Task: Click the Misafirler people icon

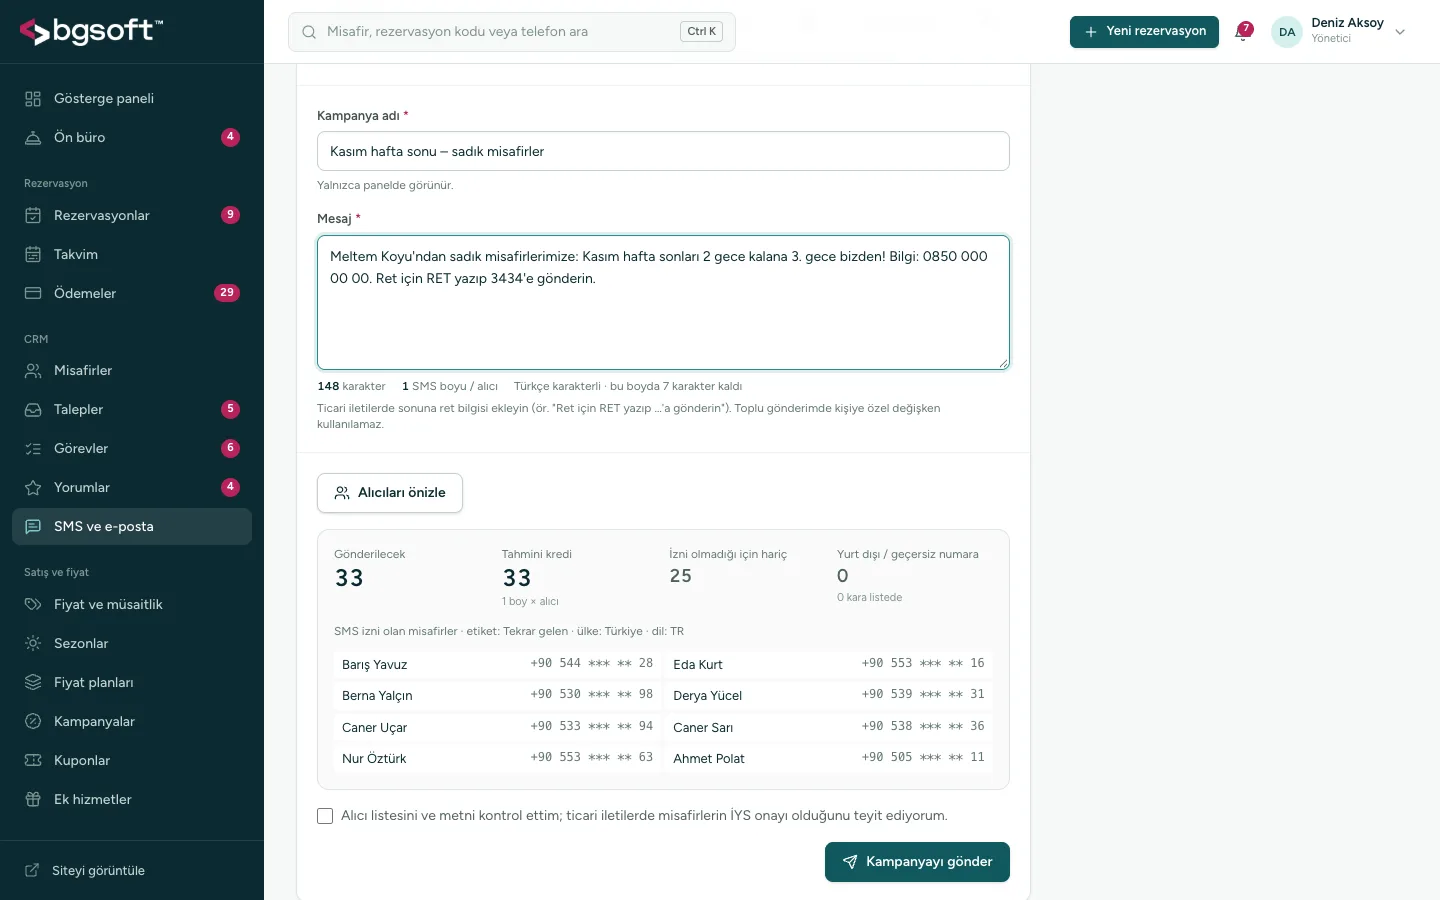Action: (x=33, y=370)
